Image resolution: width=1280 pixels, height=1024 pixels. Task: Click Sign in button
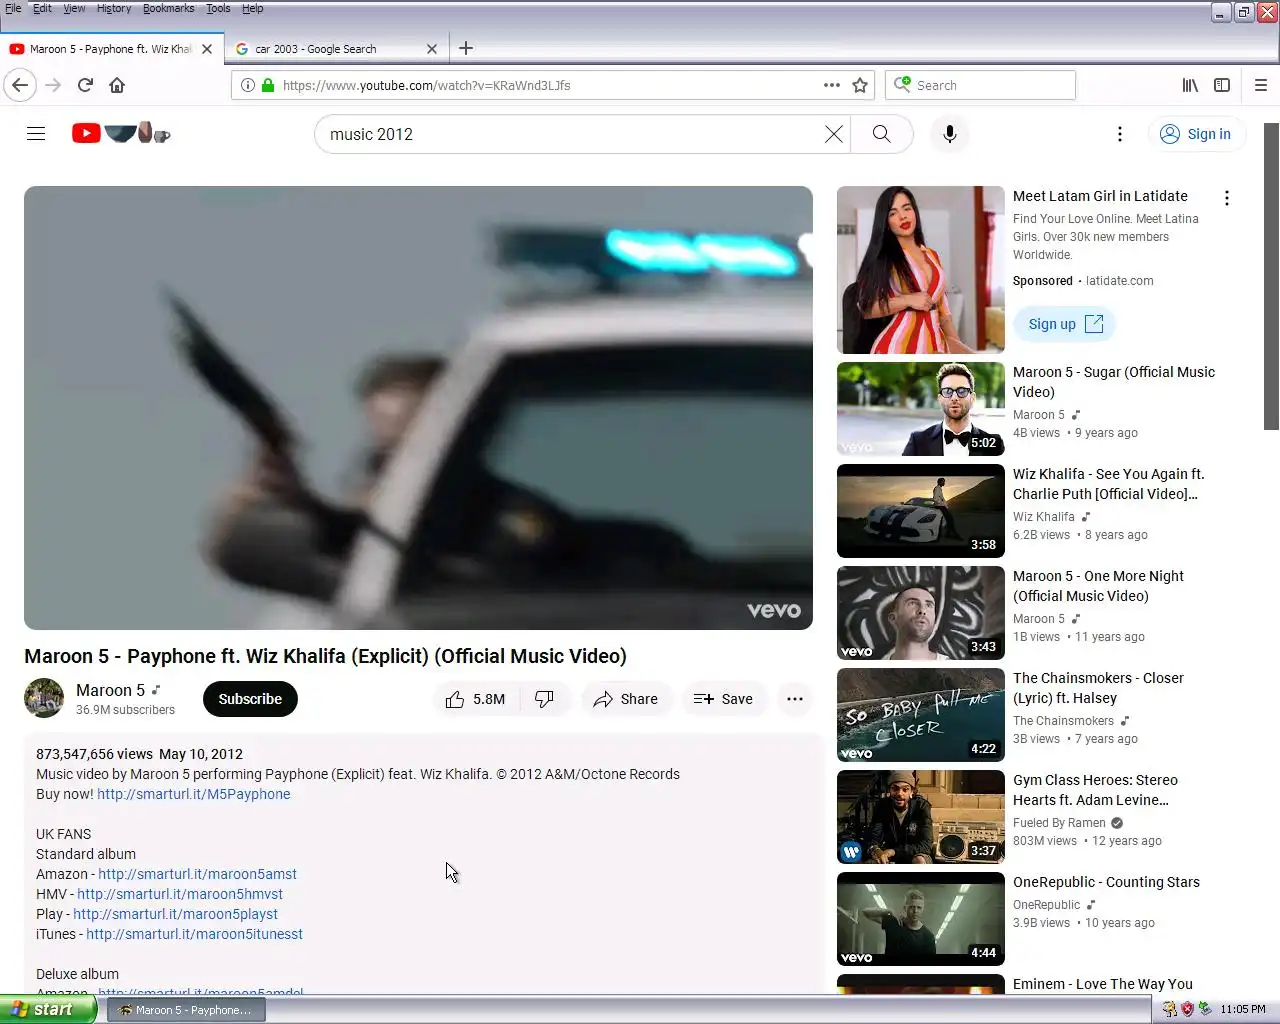(1196, 134)
